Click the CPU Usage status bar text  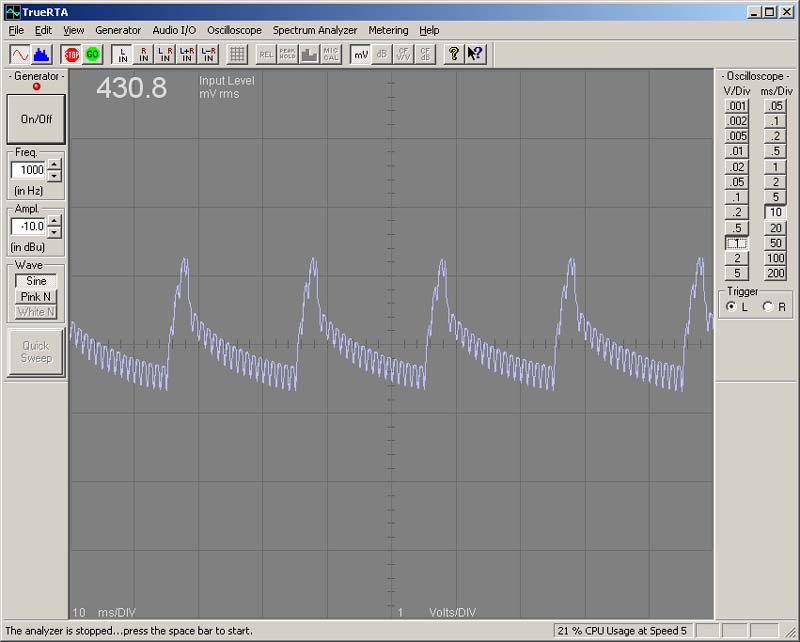[x=622, y=631]
